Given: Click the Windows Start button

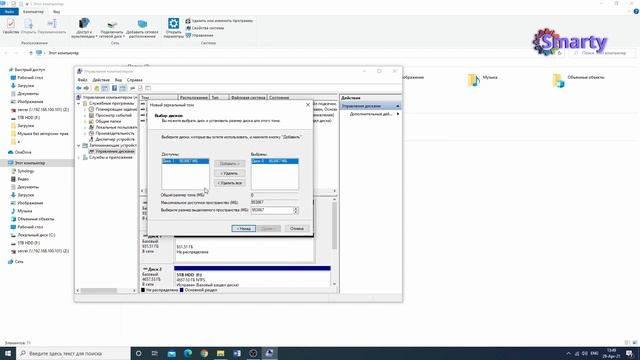Looking at the screenshot, I should click(x=8, y=353).
